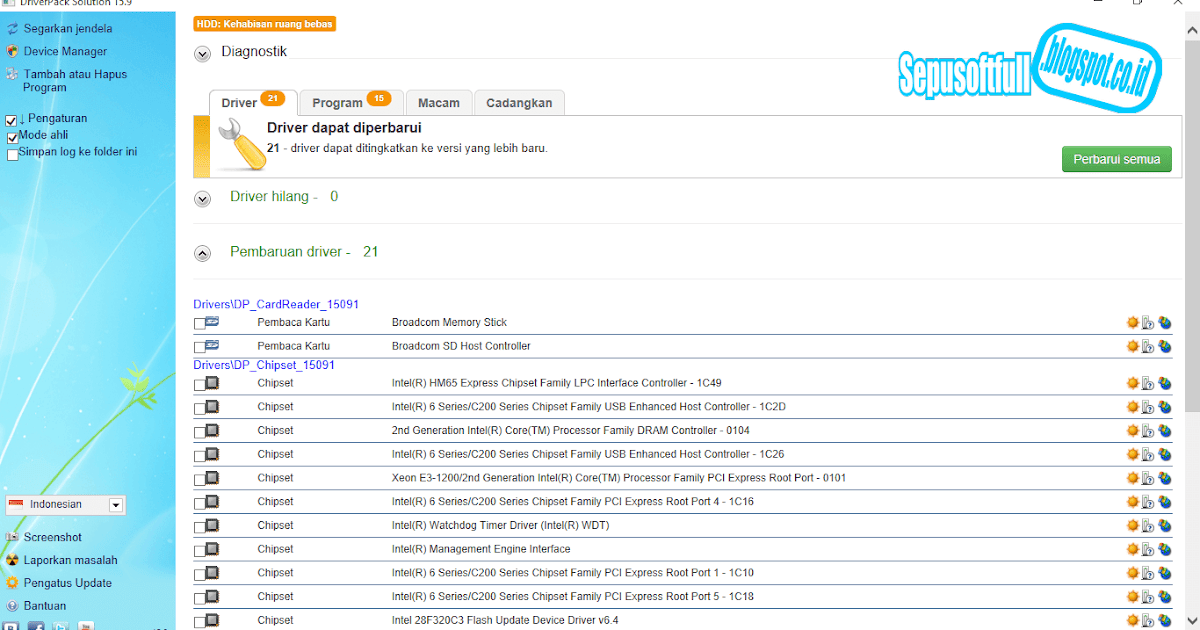Open the Drivers\DP_CardReader_15091 link
Screen dimensions: 1200x630
(276, 304)
